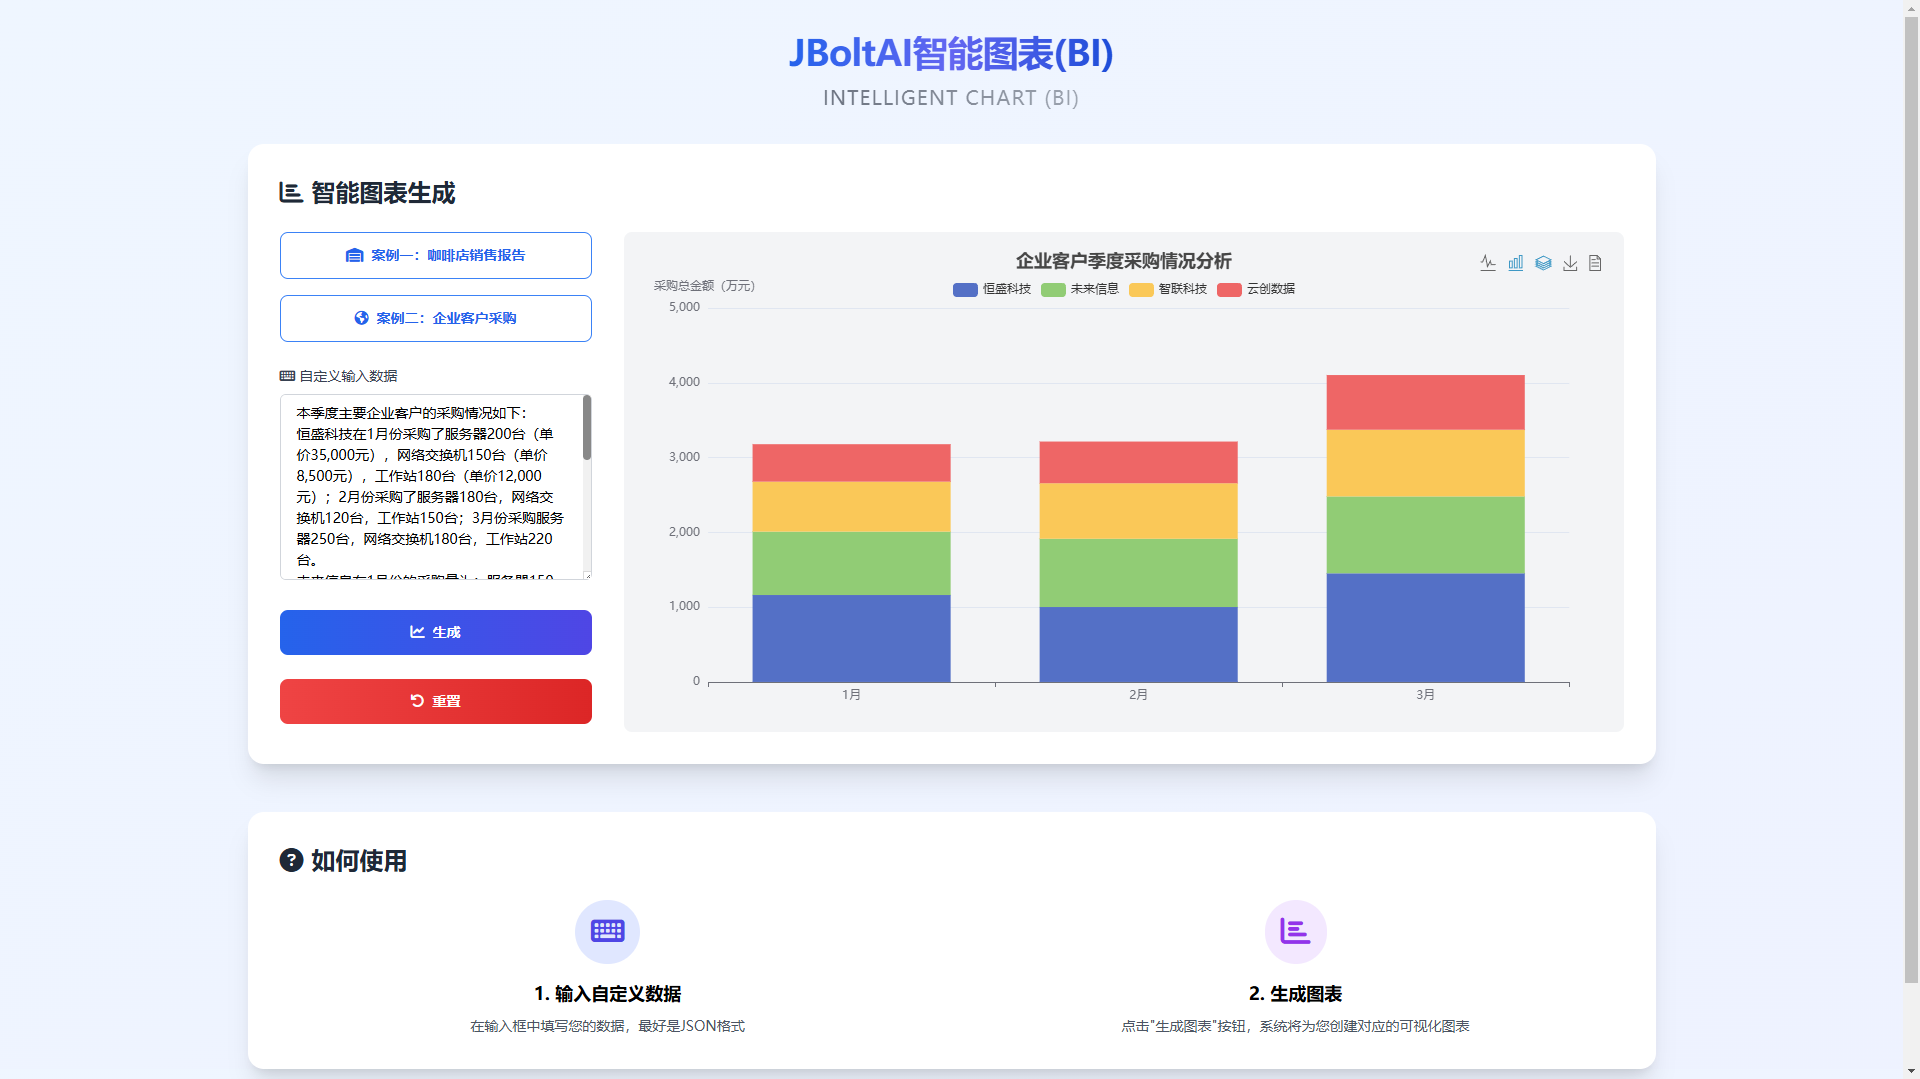The width and height of the screenshot is (1920, 1079).
Task: Click the 3月 x-axis label
Action: tap(1425, 695)
